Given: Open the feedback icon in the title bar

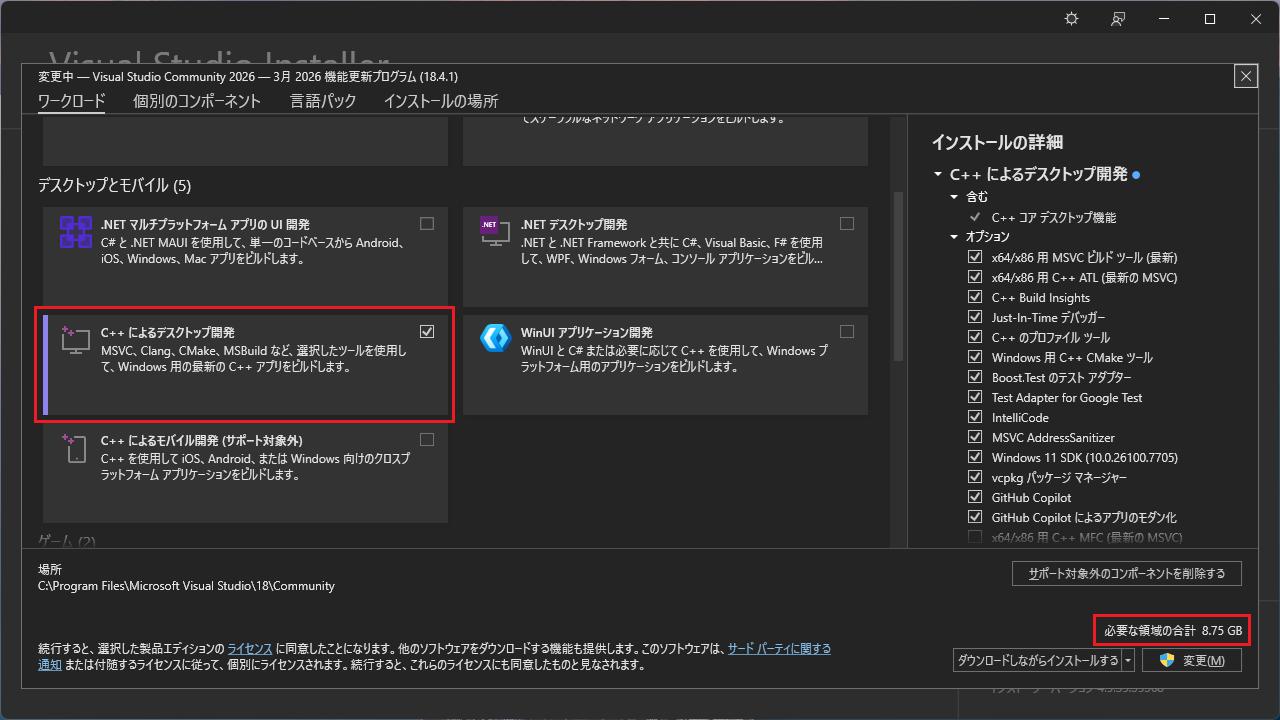Looking at the screenshot, I should [x=1118, y=19].
